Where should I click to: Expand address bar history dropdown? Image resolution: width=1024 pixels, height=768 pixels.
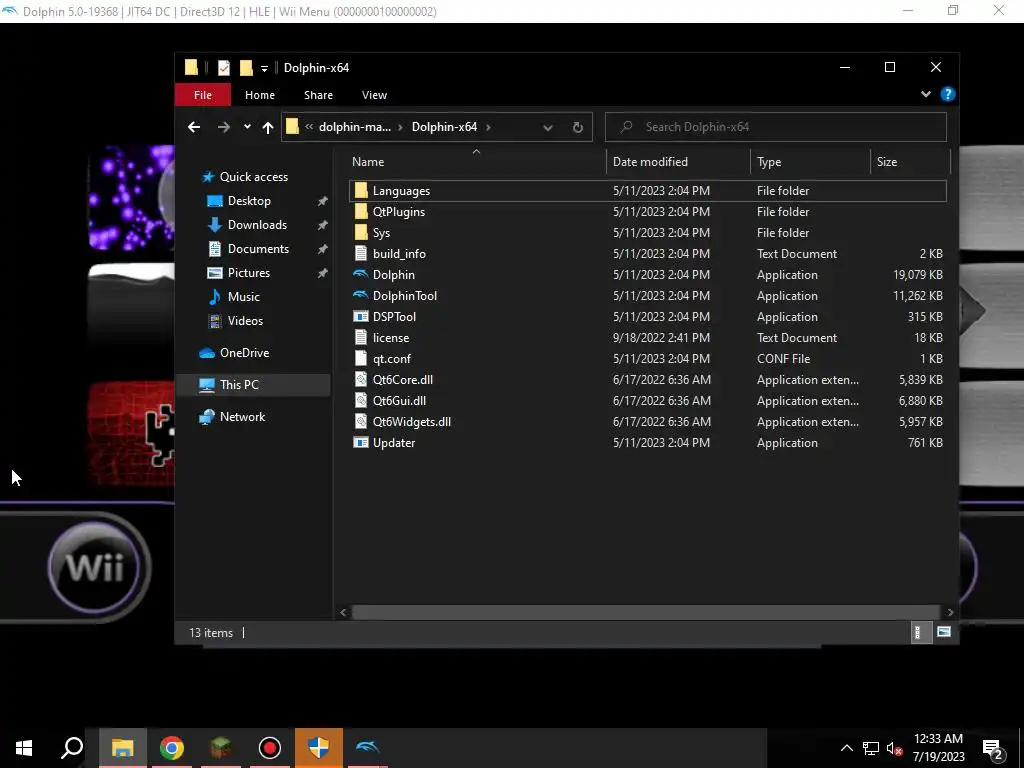tap(548, 127)
